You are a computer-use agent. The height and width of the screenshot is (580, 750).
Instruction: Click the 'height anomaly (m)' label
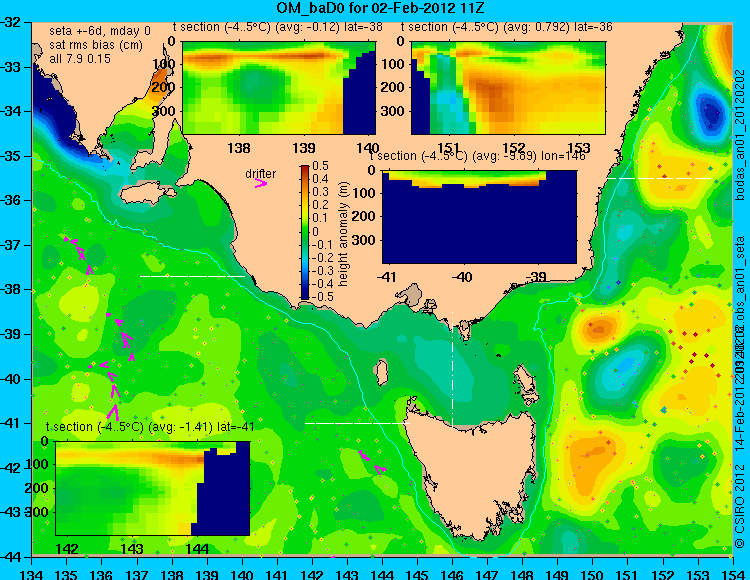[343, 234]
